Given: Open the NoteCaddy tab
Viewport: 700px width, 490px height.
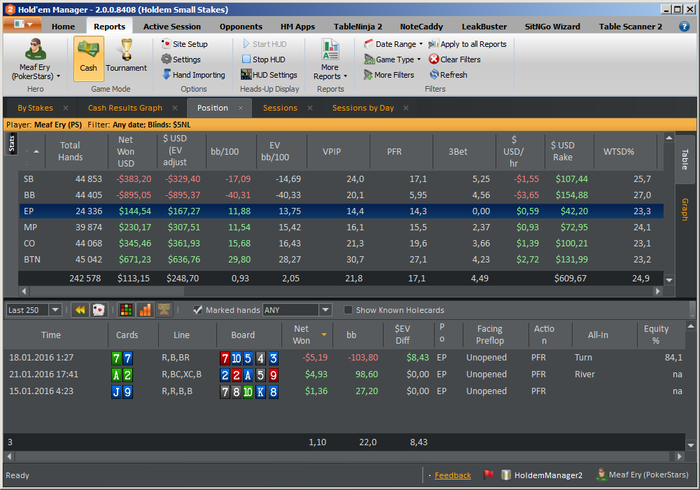Looking at the screenshot, I should coord(421,26).
